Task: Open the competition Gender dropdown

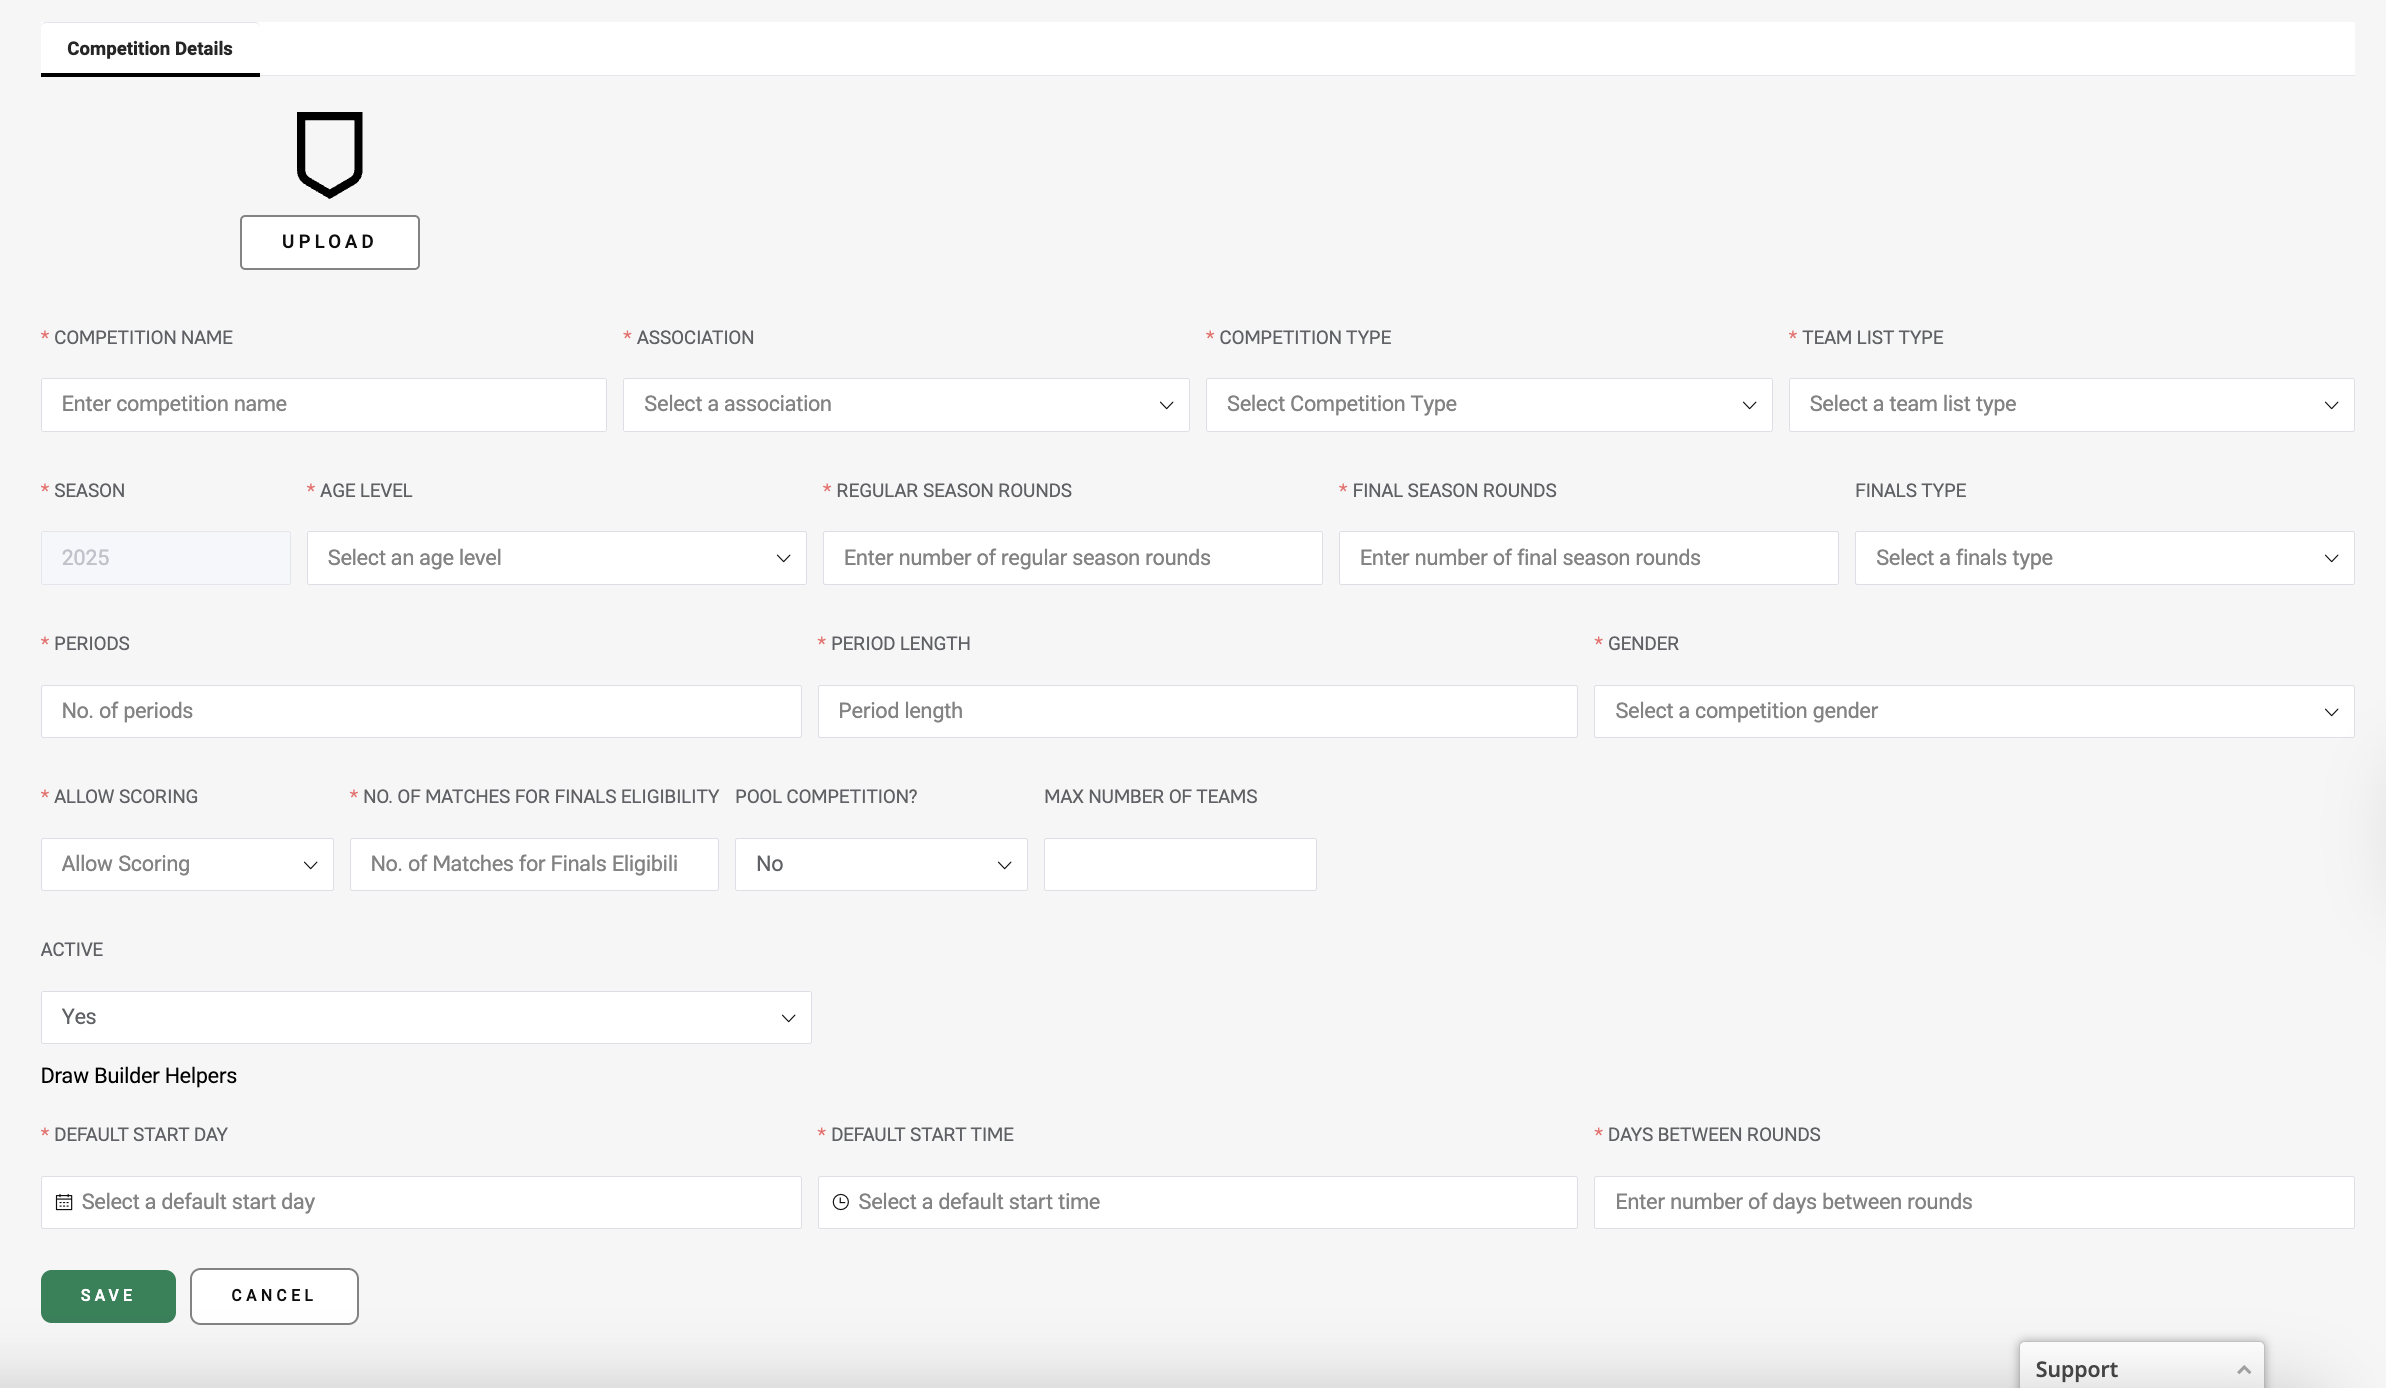Action: (1973, 711)
